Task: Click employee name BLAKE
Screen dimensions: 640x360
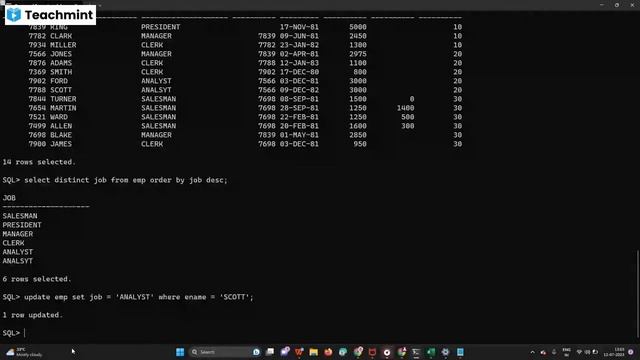Action: tap(61, 135)
